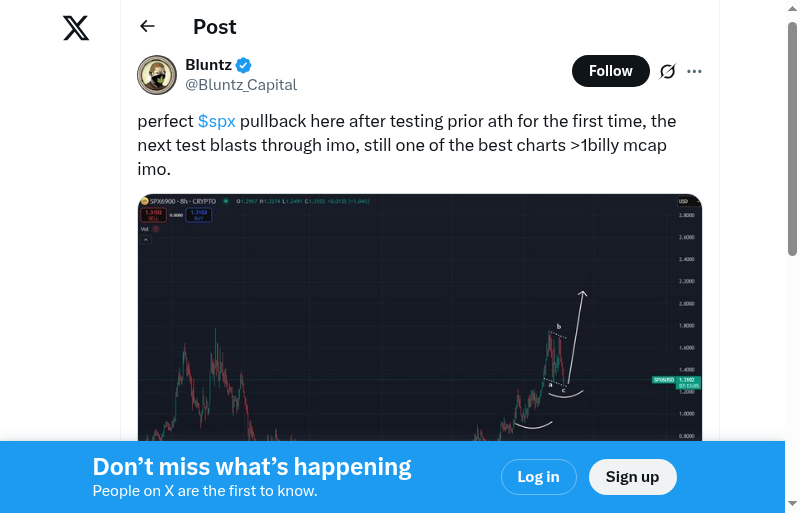Viewport: 800px width, 513px height.
Task: Click the @Bluntz_Capital handle
Action: pyautogui.click(x=241, y=85)
